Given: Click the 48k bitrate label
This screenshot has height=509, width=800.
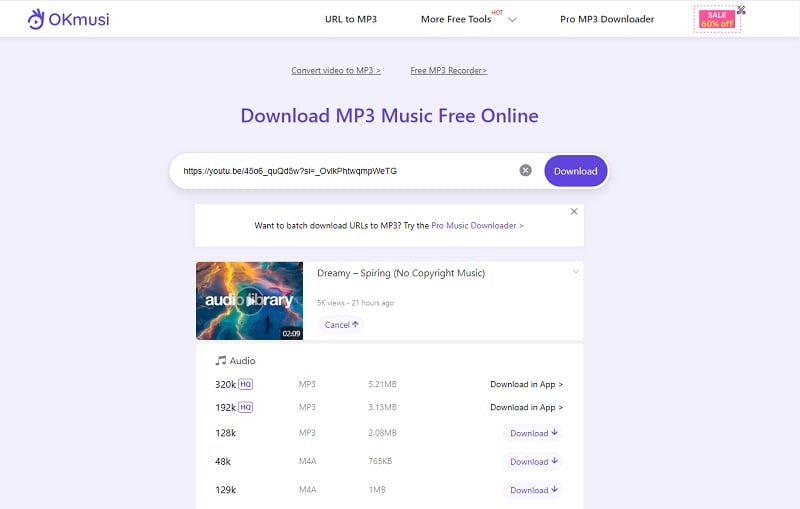Looking at the screenshot, I should click(x=223, y=462).
